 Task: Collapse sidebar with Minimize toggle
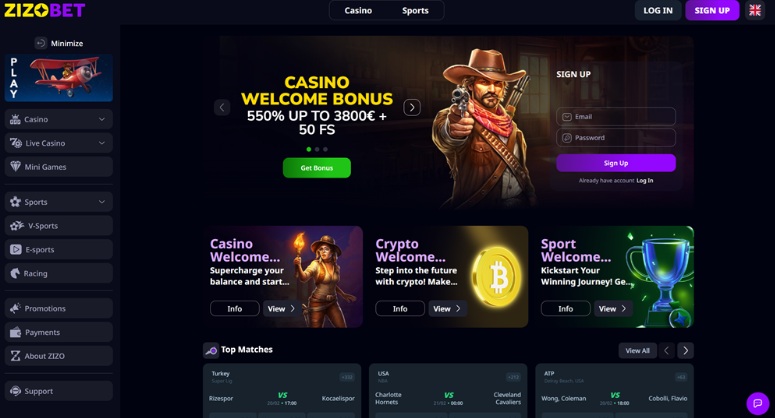(x=41, y=43)
